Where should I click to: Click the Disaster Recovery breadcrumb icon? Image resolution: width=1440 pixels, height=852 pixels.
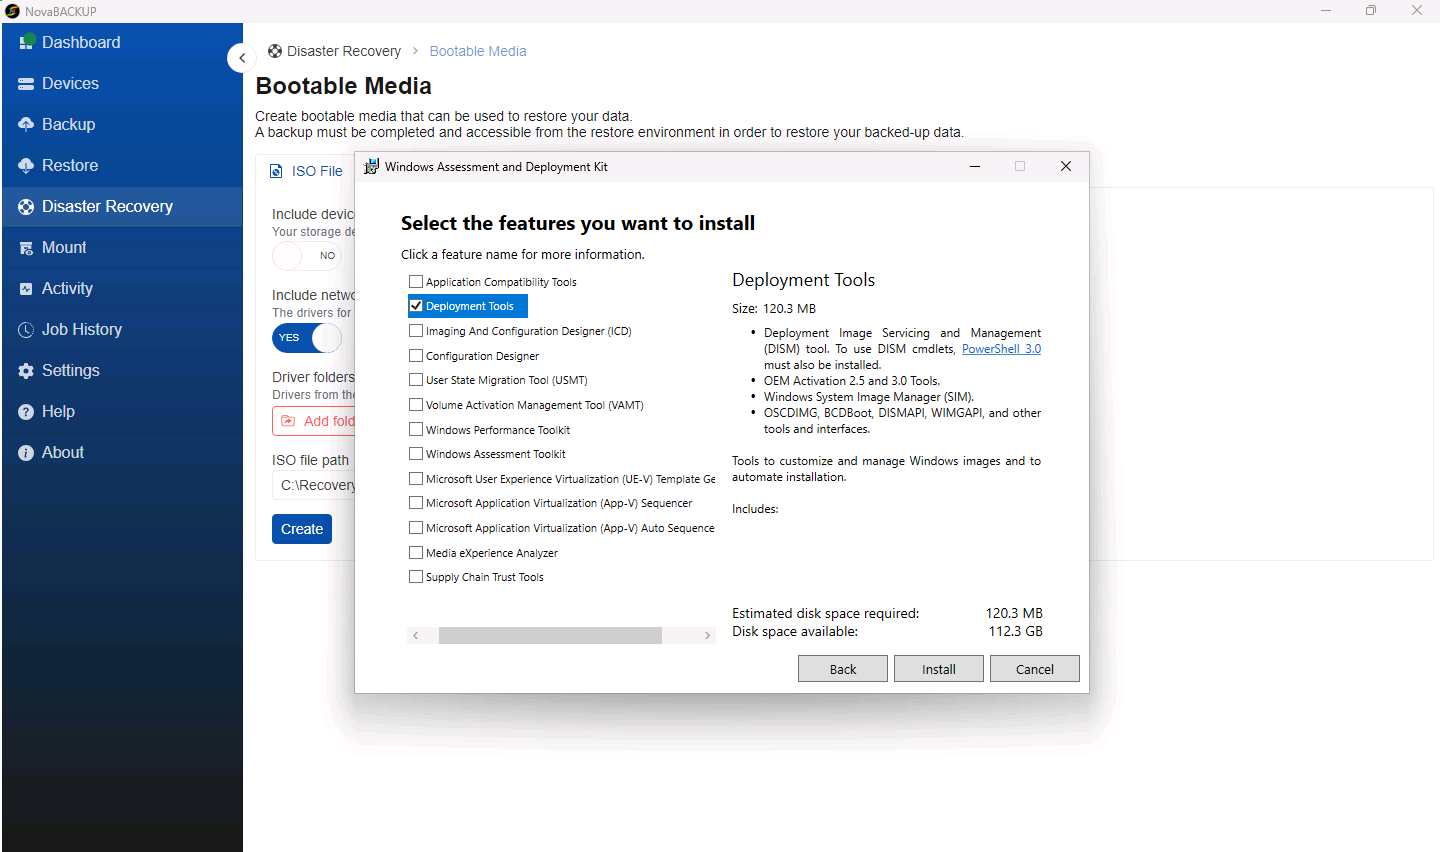(275, 51)
